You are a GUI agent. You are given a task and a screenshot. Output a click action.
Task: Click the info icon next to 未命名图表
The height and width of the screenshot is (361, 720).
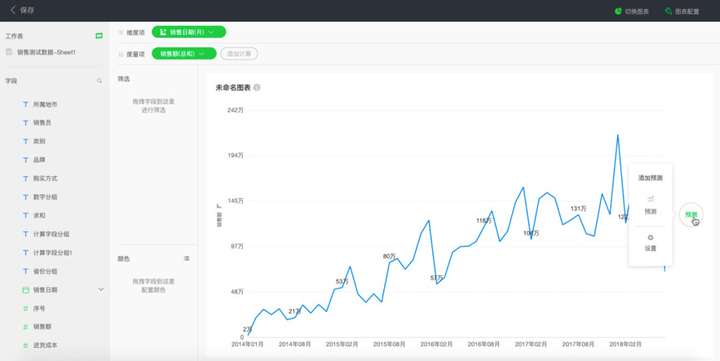(x=257, y=87)
